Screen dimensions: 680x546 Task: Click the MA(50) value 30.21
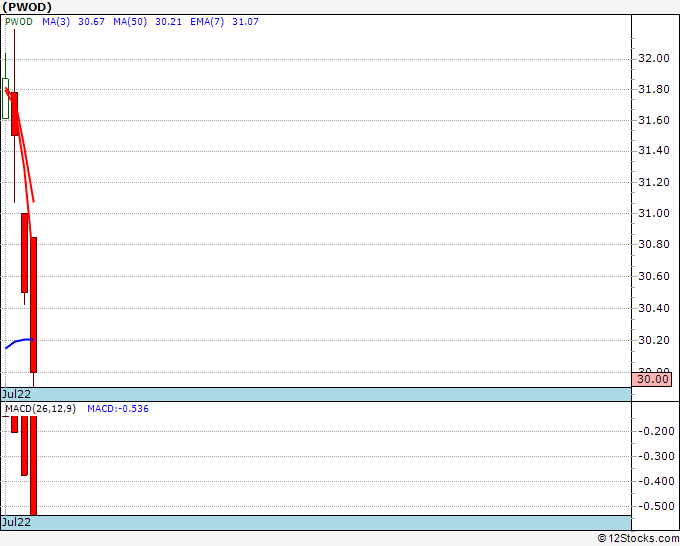168,22
